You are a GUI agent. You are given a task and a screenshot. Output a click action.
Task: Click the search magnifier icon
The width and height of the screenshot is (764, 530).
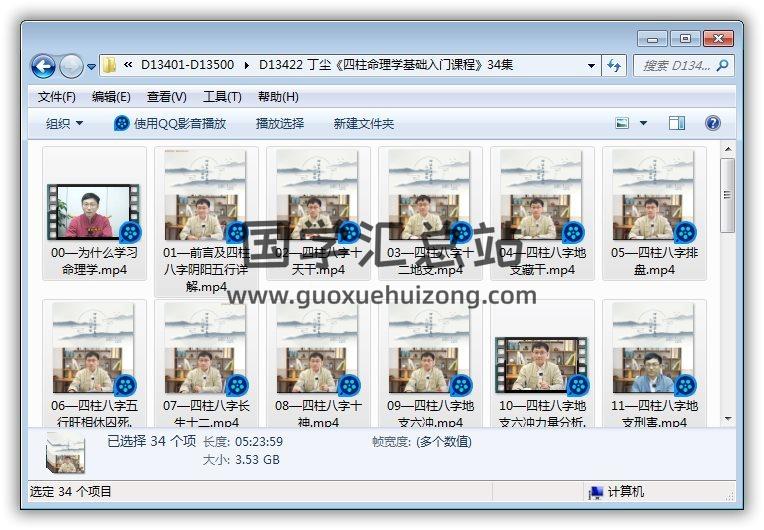click(723, 65)
